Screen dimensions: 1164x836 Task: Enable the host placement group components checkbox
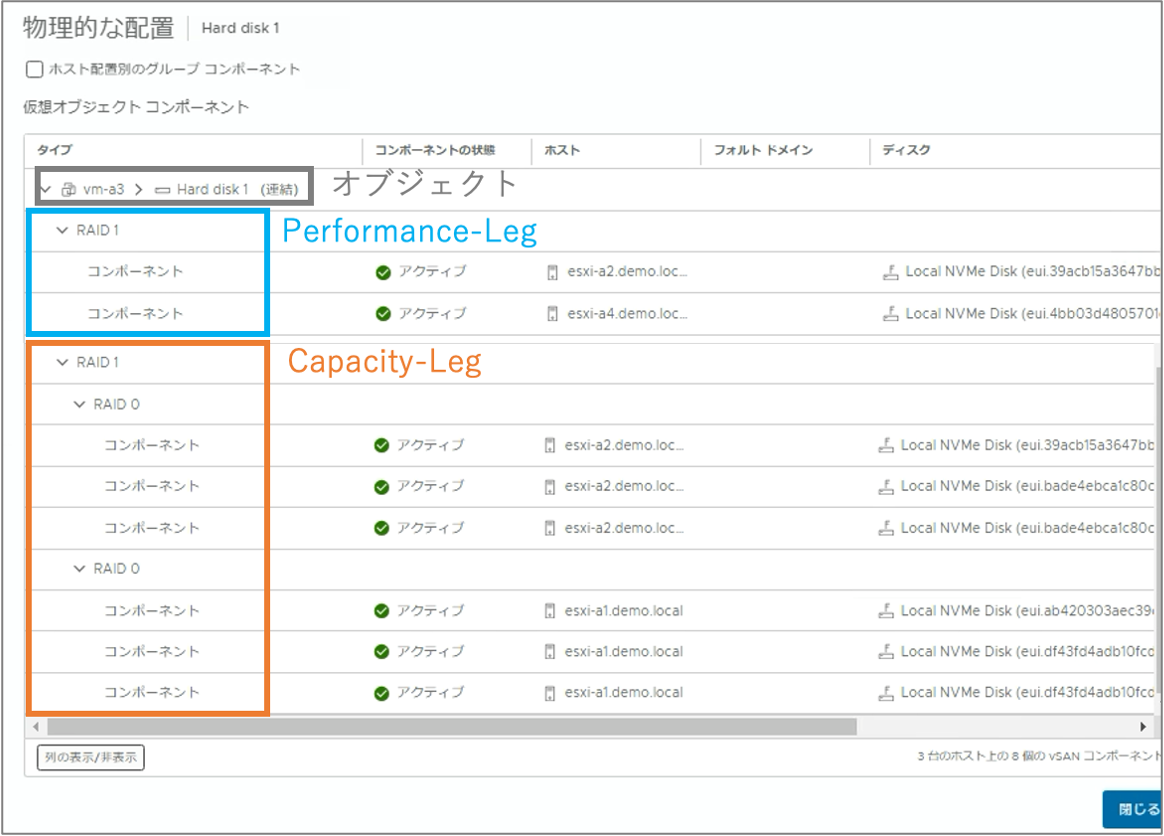(34, 69)
